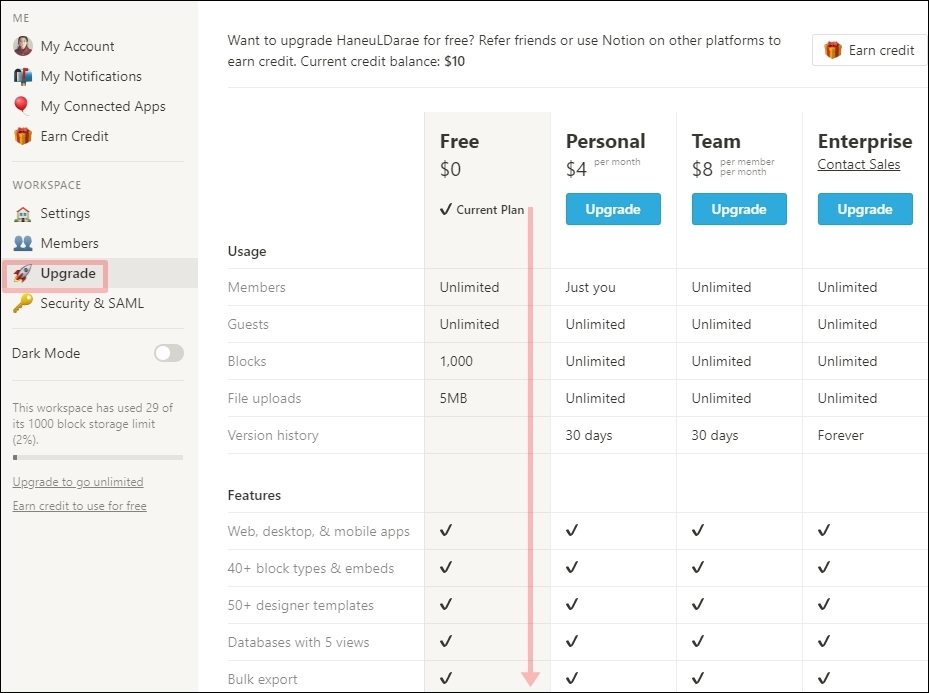
Task: Click the rocket icon next to Upgrade
Action: 23,273
